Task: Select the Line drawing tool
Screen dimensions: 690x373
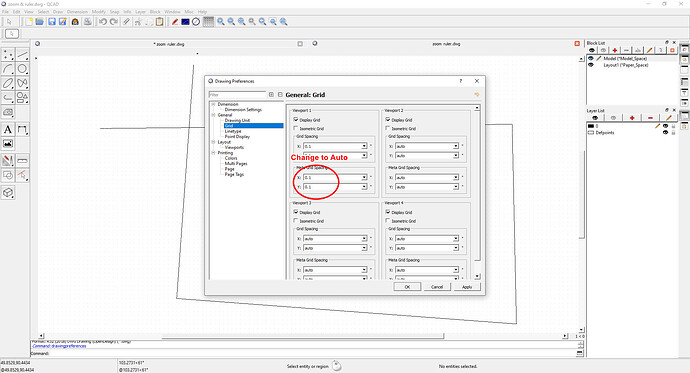Action: click(x=22, y=55)
